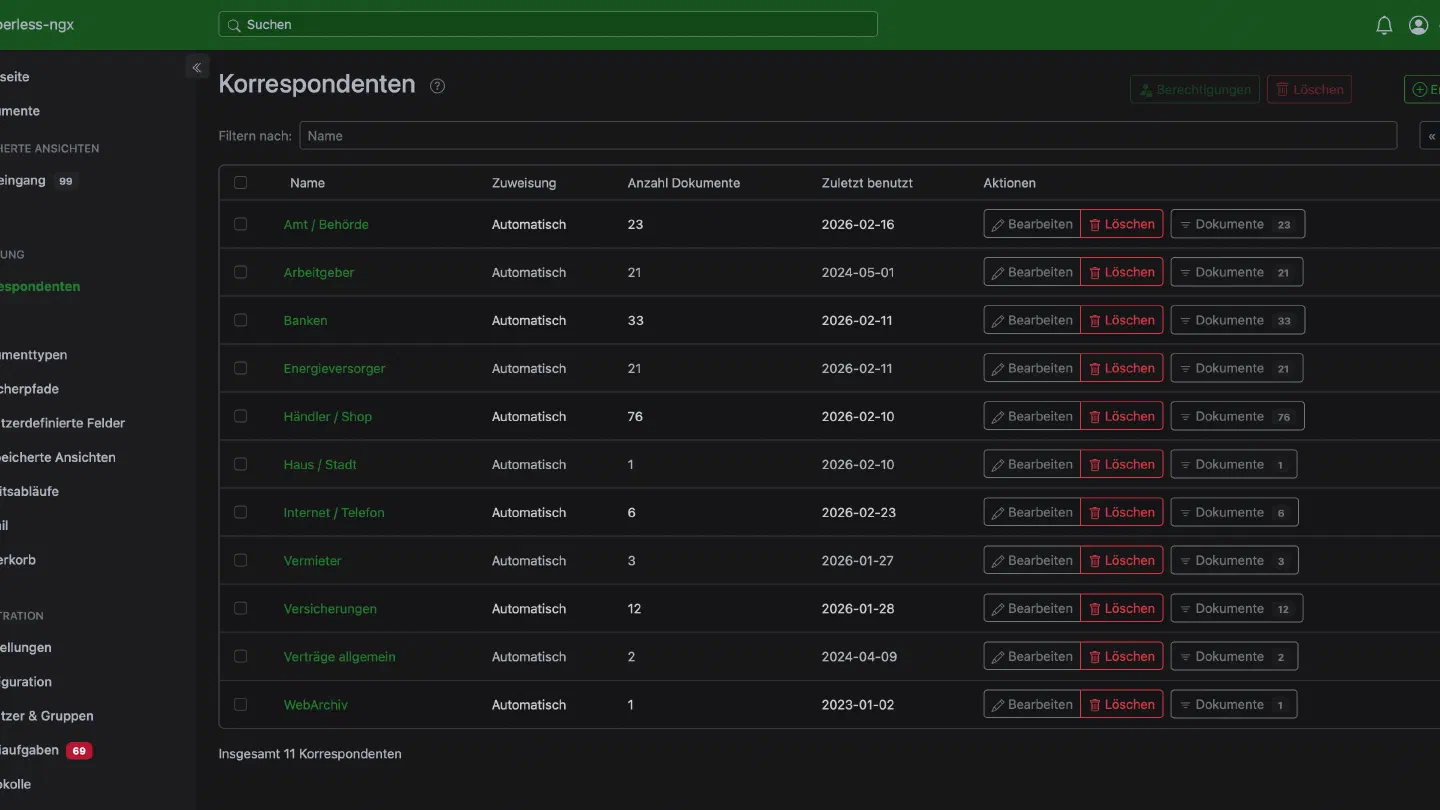The image size is (1440, 810).
Task: Delete the Vermieter correspondent
Action: [x=1122, y=560]
